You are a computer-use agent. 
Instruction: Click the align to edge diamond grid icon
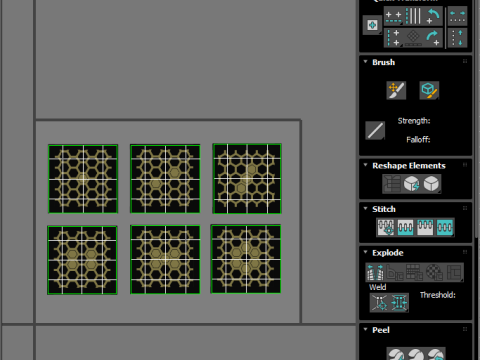(413, 38)
